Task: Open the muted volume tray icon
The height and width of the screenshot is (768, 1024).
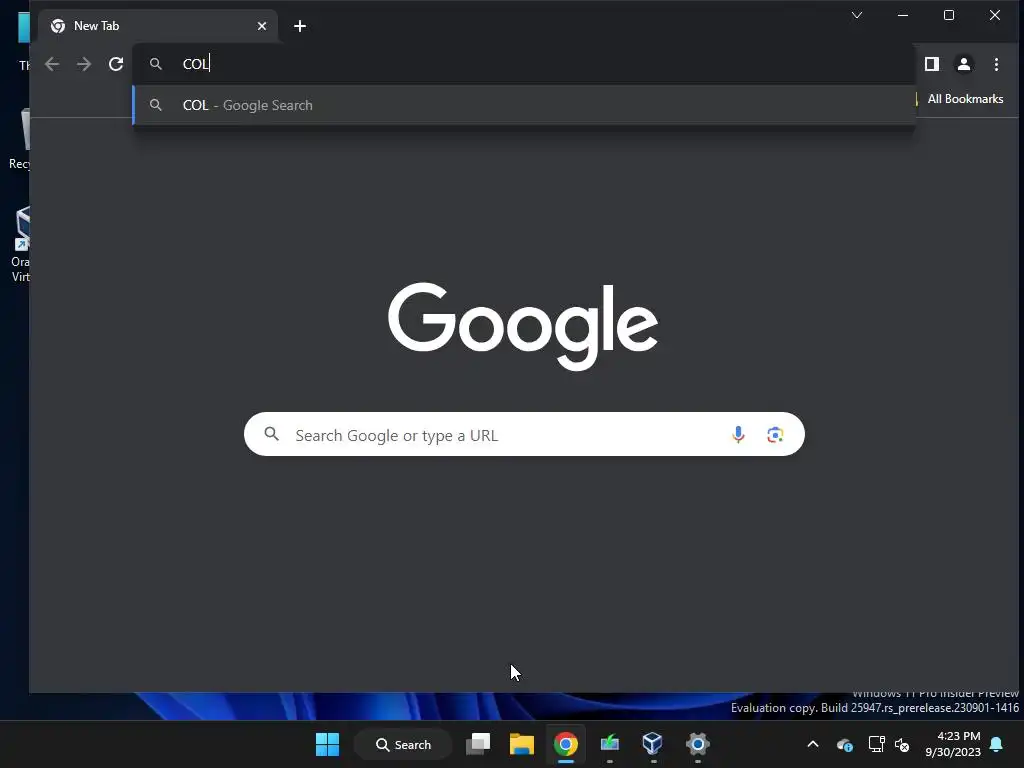Action: point(902,744)
